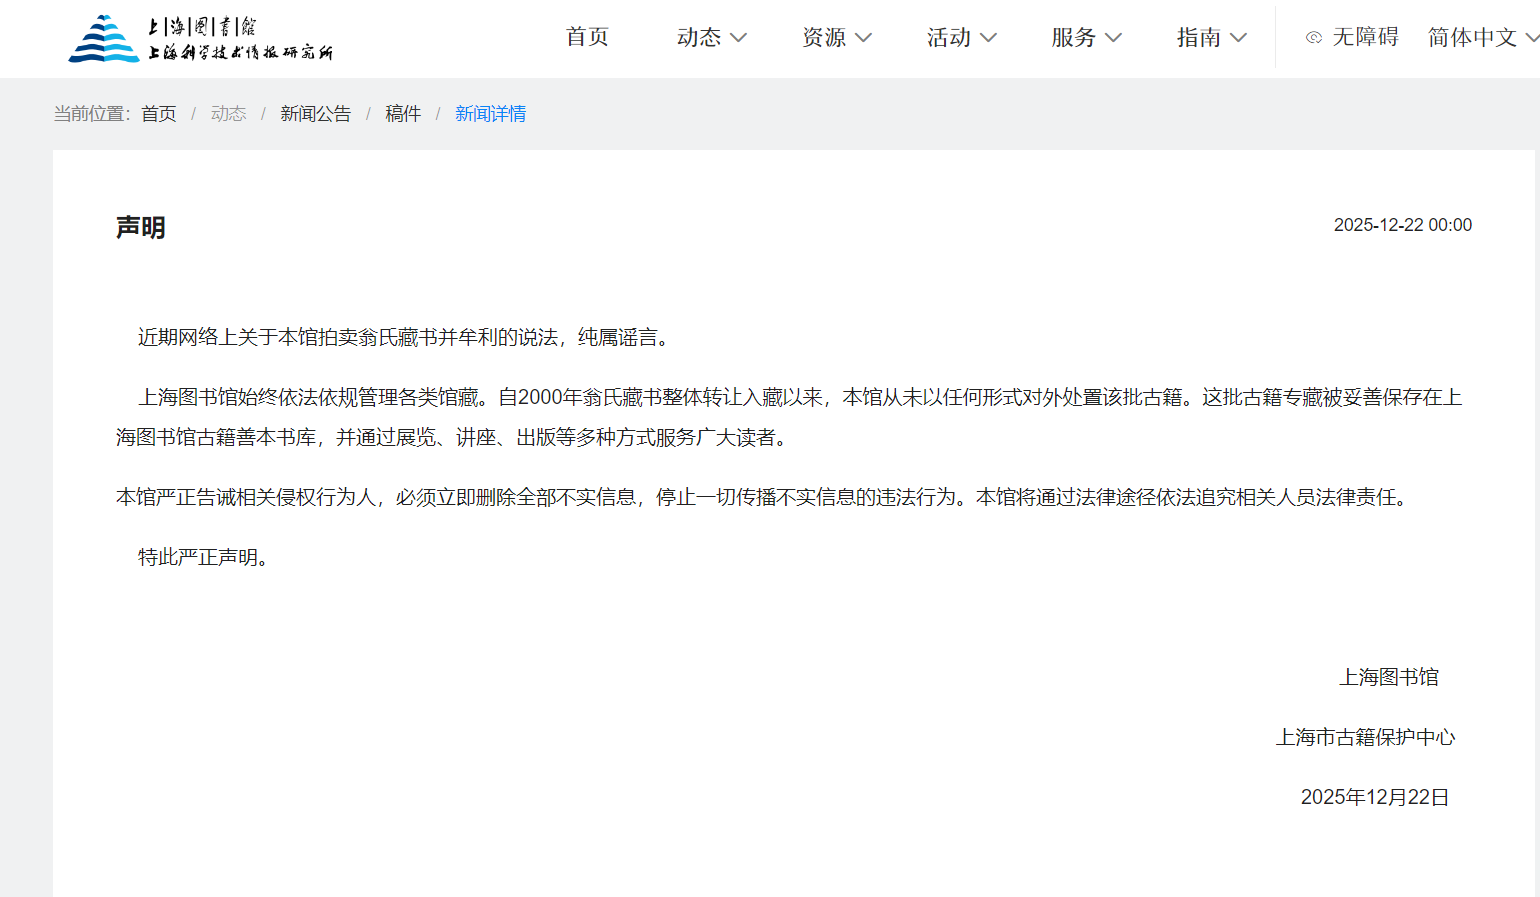Screen dimensions: 1540x897
Task: Click the eye icon beside 无障碍
Action: click(x=1314, y=38)
